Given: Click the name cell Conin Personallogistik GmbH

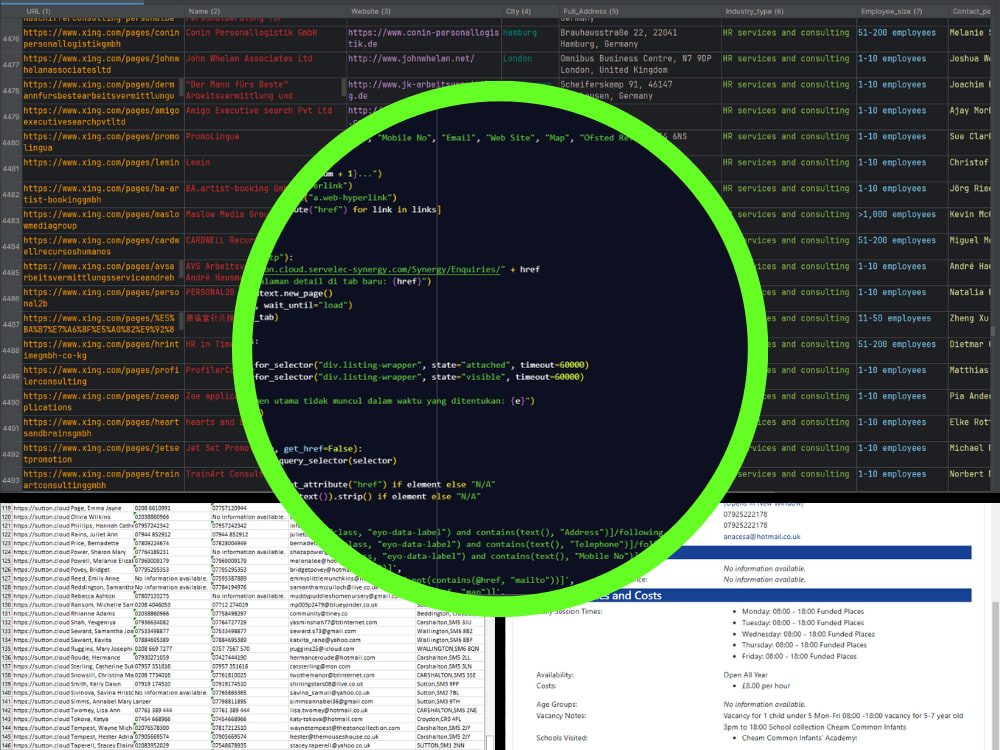Looking at the screenshot, I should [251, 33].
